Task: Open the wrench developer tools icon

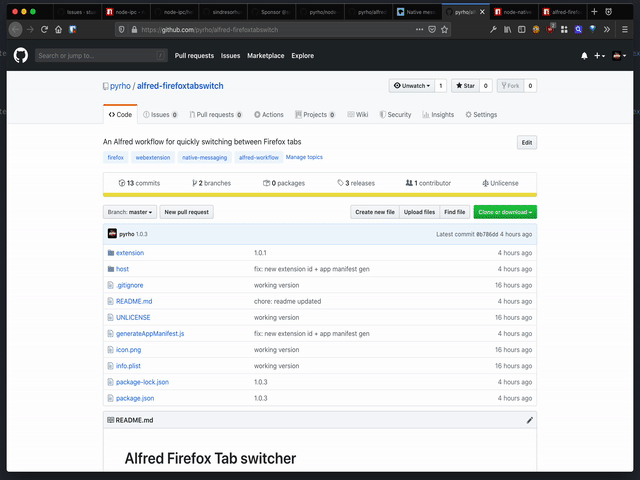Action: click(x=493, y=29)
